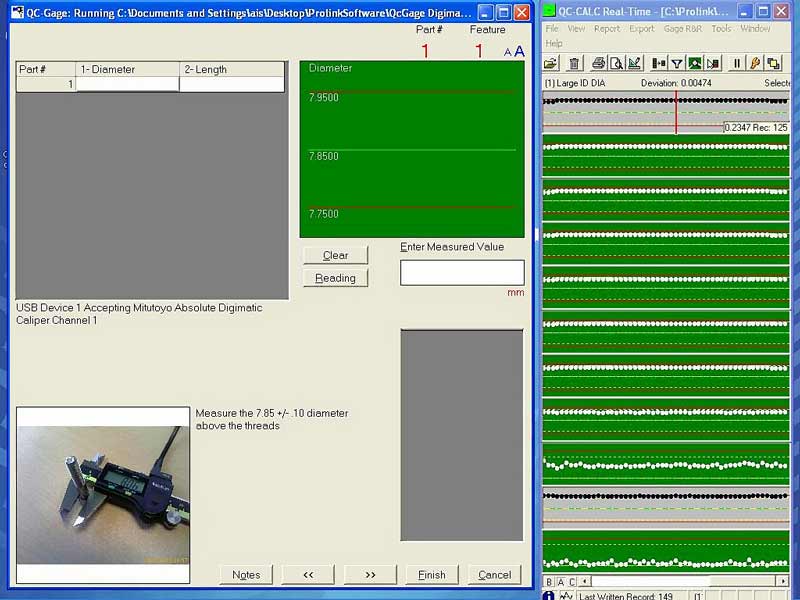
Task: Open print preview via magnifier page icon
Action: pyautogui.click(x=616, y=63)
